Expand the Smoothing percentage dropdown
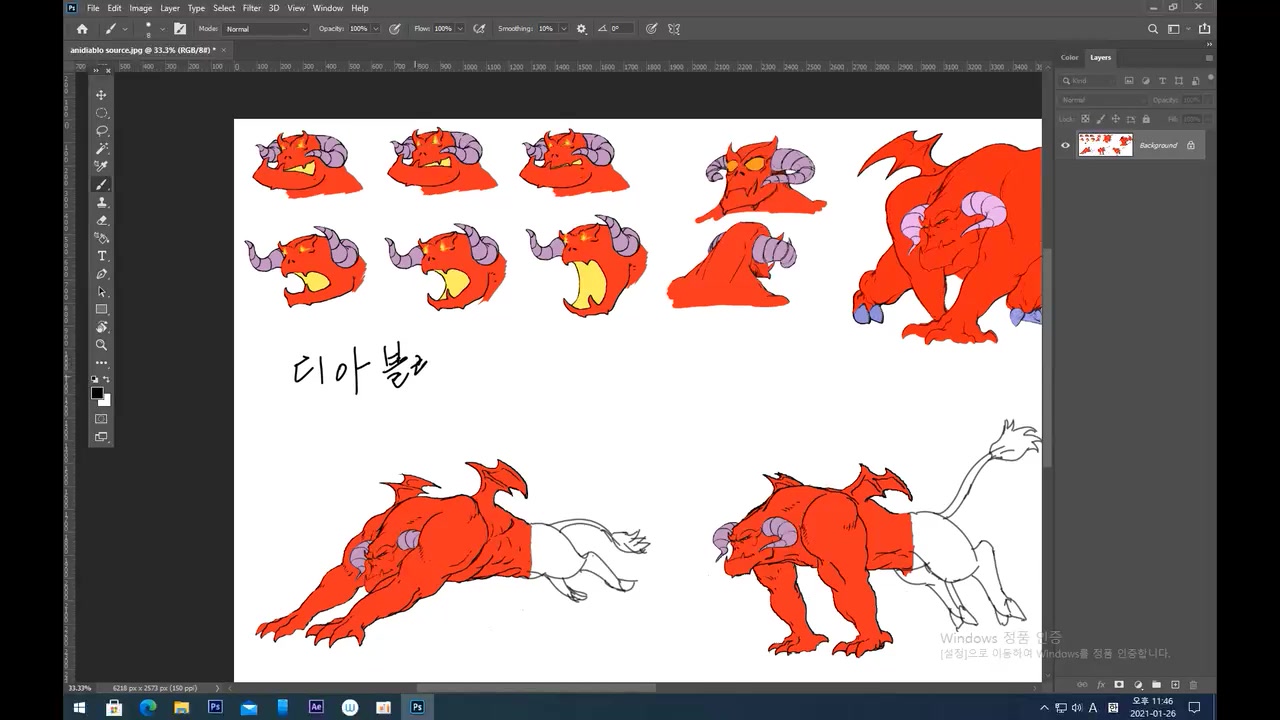This screenshot has height=720, width=1280. (564, 29)
